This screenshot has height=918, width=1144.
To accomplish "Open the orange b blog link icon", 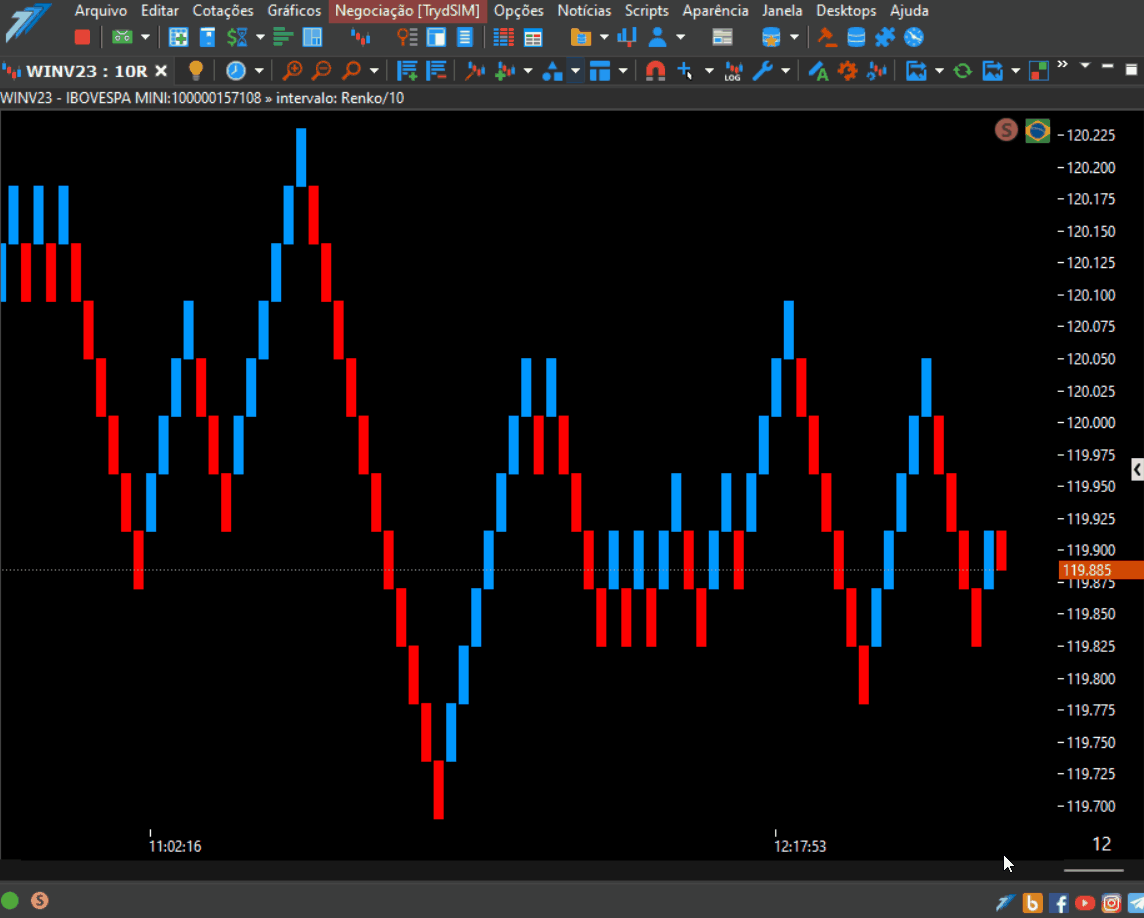I will click(1032, 903).
